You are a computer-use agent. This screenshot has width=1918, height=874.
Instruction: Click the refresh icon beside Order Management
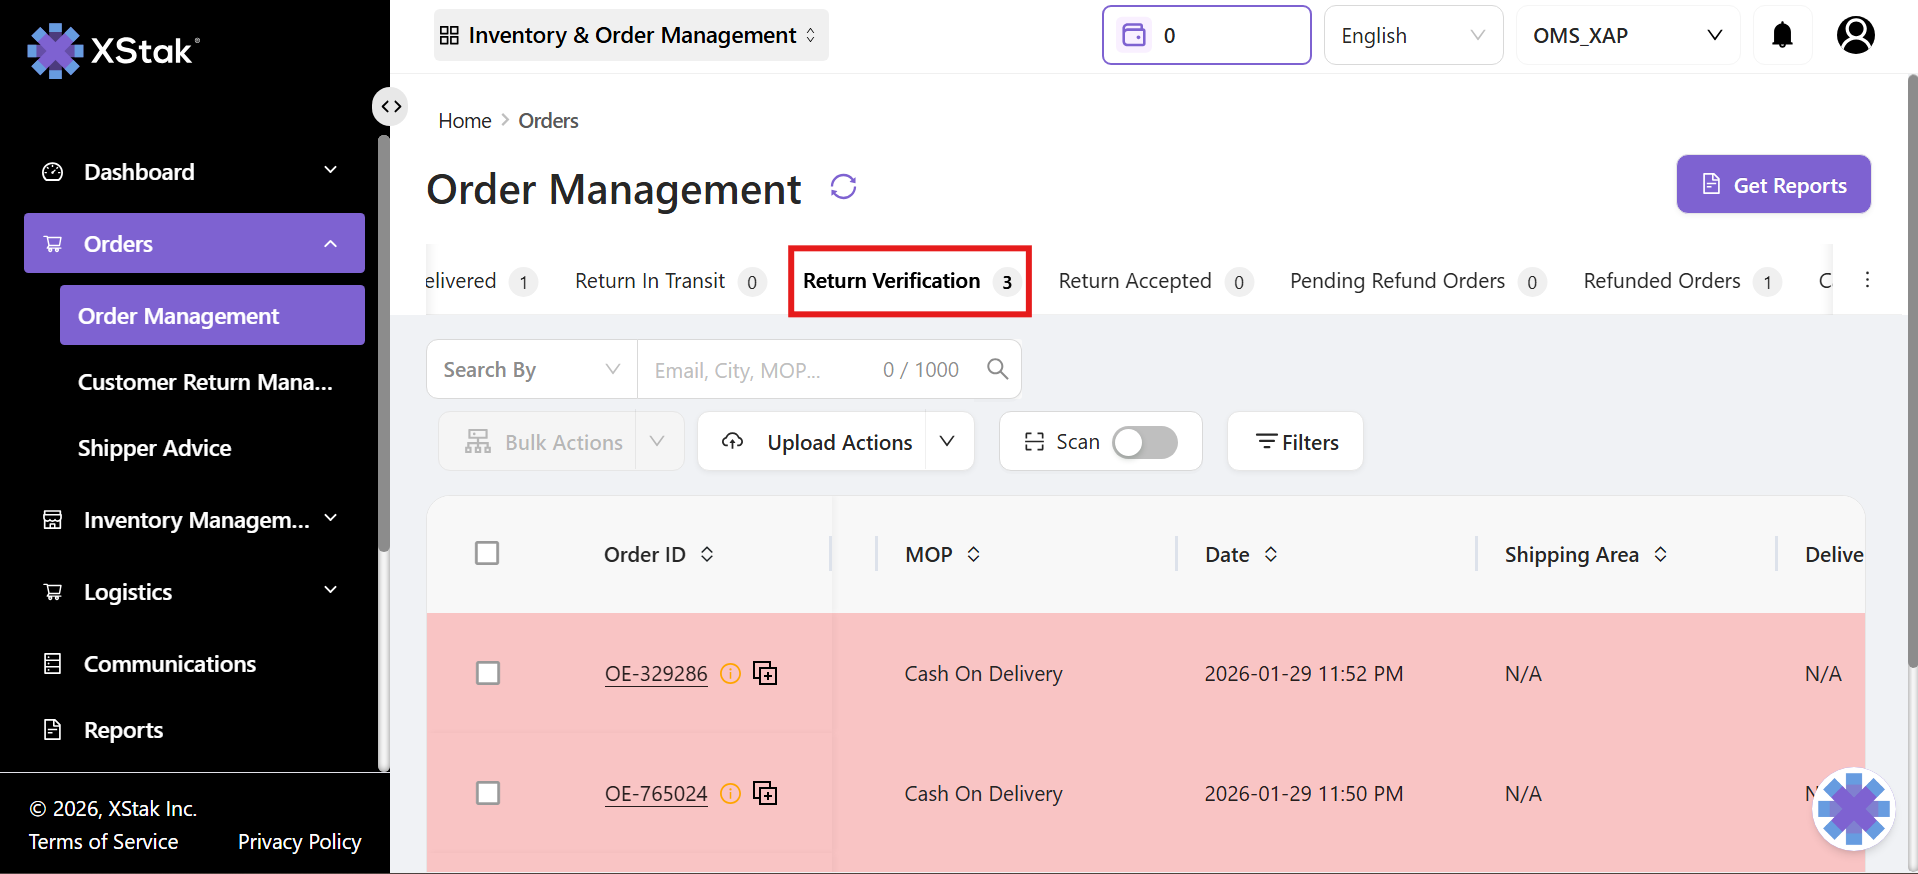(843, 187)
